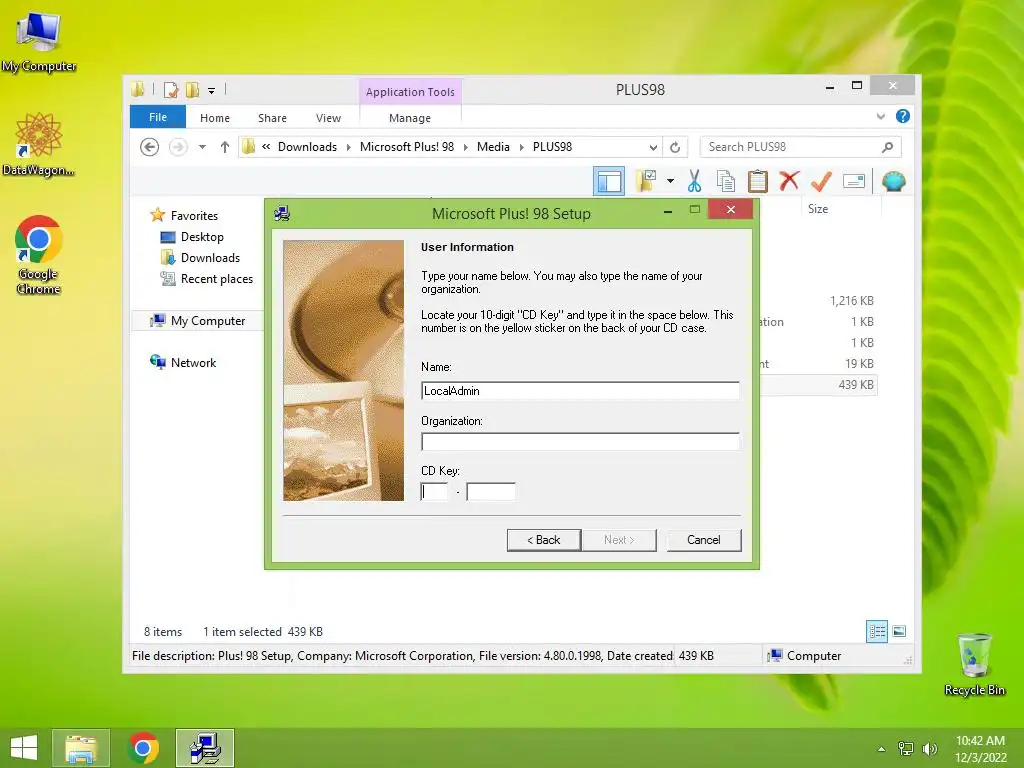Image resolution: width=1024 pixels, height=768 pixels.
Task: Switch to the Home ribbon tab
Action: pyautogui.click(x=215, y=118)
